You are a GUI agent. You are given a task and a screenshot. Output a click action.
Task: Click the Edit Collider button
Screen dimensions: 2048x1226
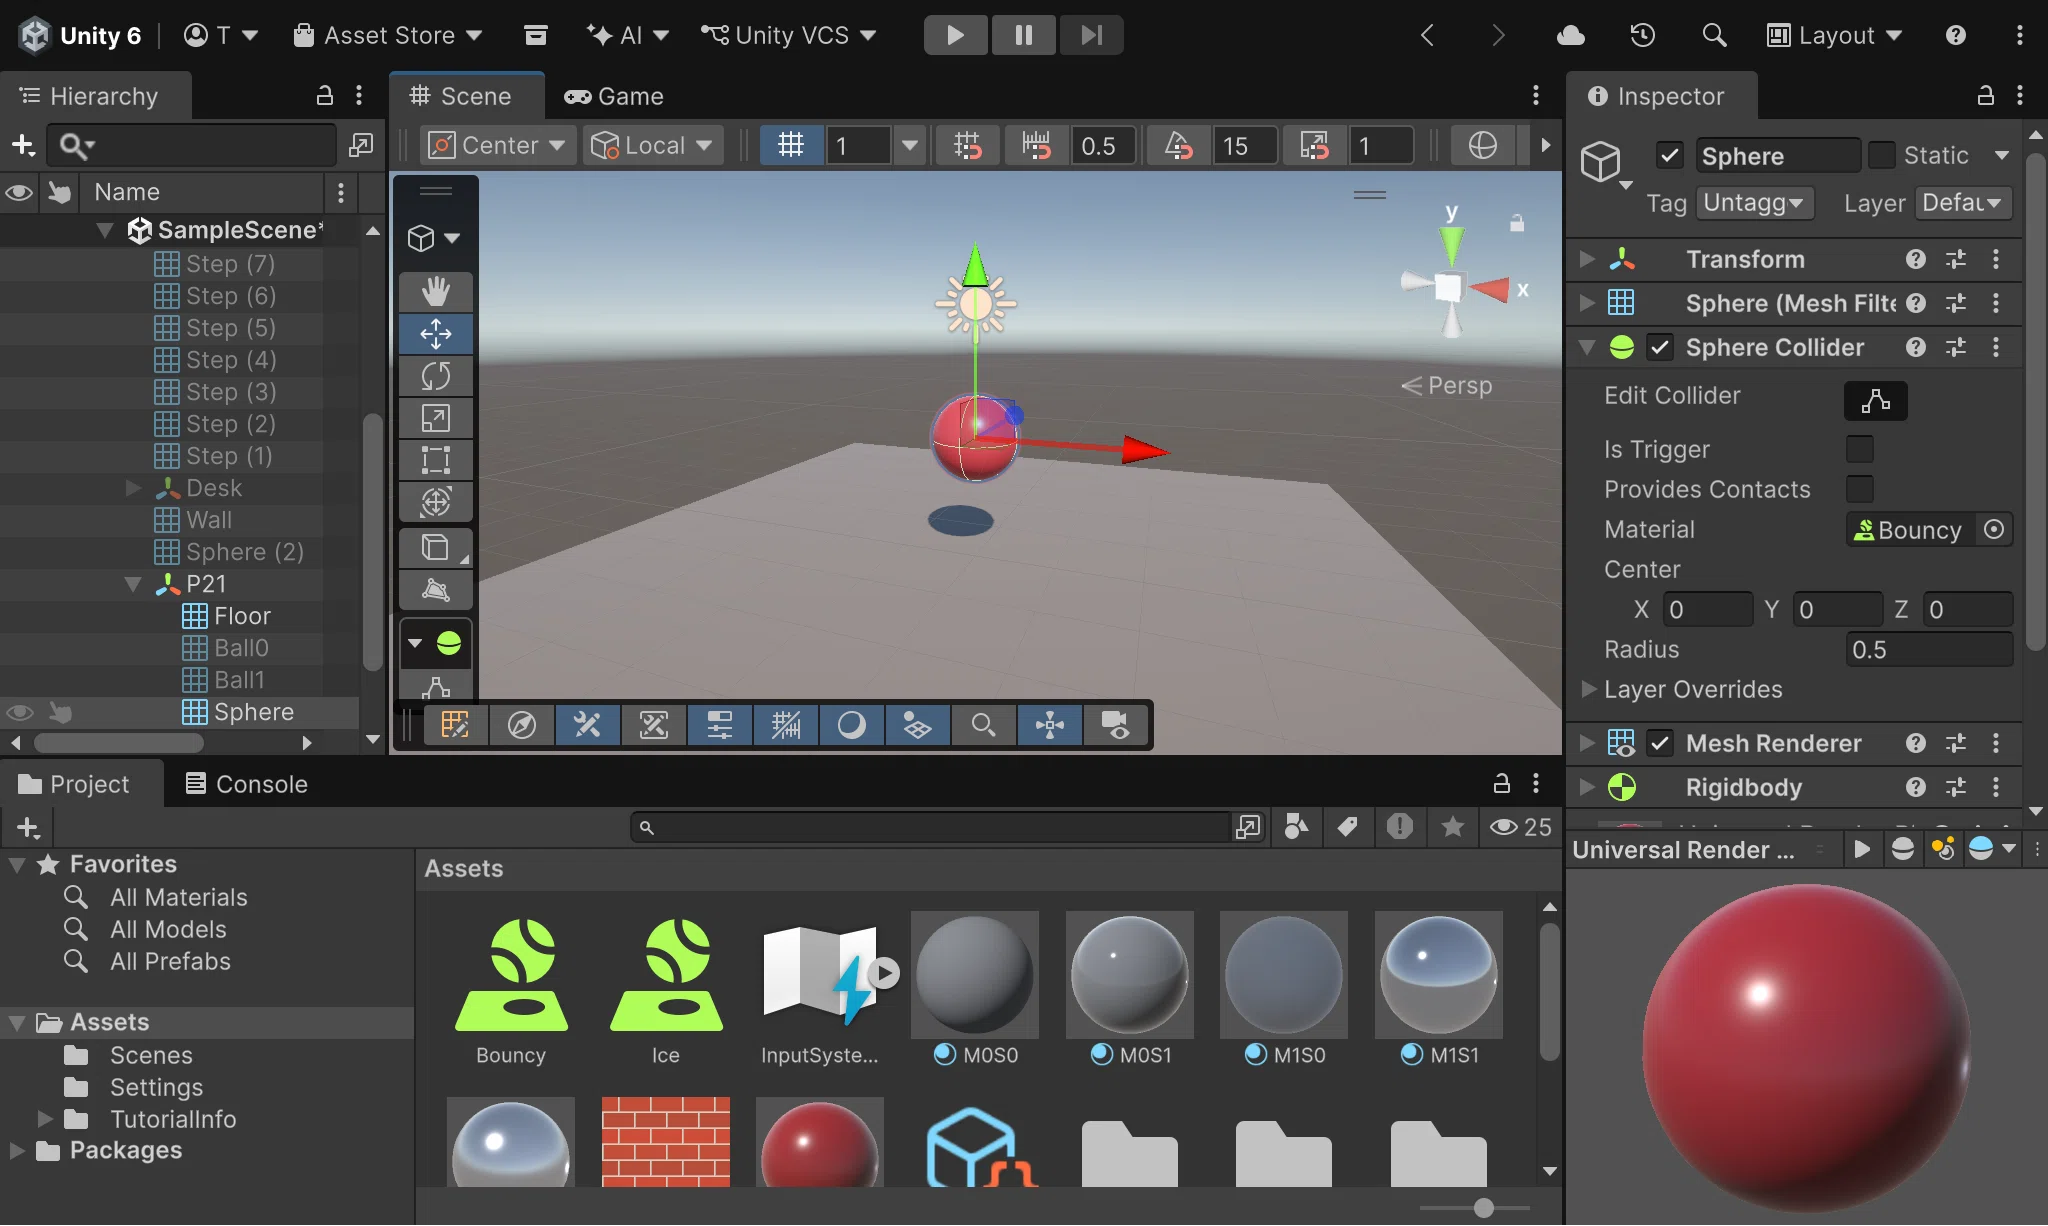click(1875, 400)
